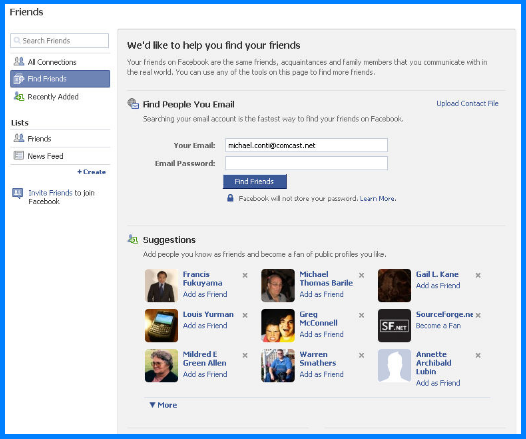Open Louis Yurman name link

[208, 315]
